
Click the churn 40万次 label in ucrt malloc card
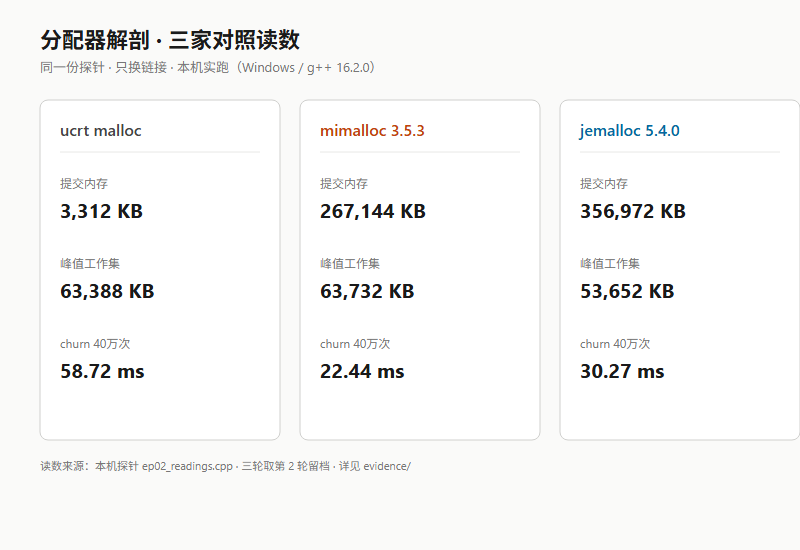(x=95, y=343)
